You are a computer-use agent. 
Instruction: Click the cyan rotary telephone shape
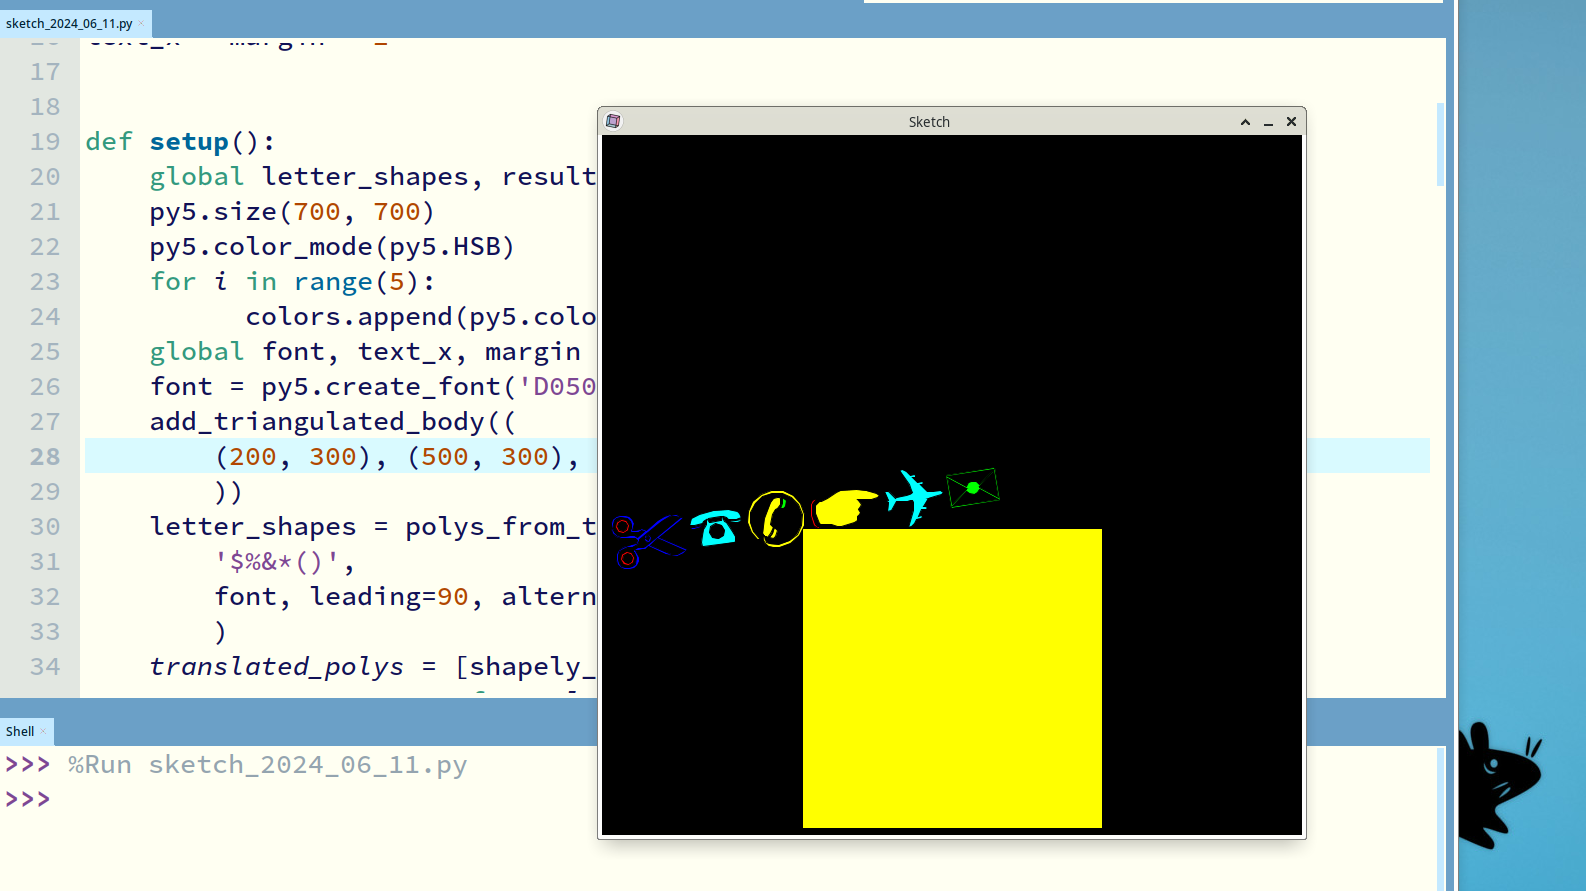[x=716, y=527]
